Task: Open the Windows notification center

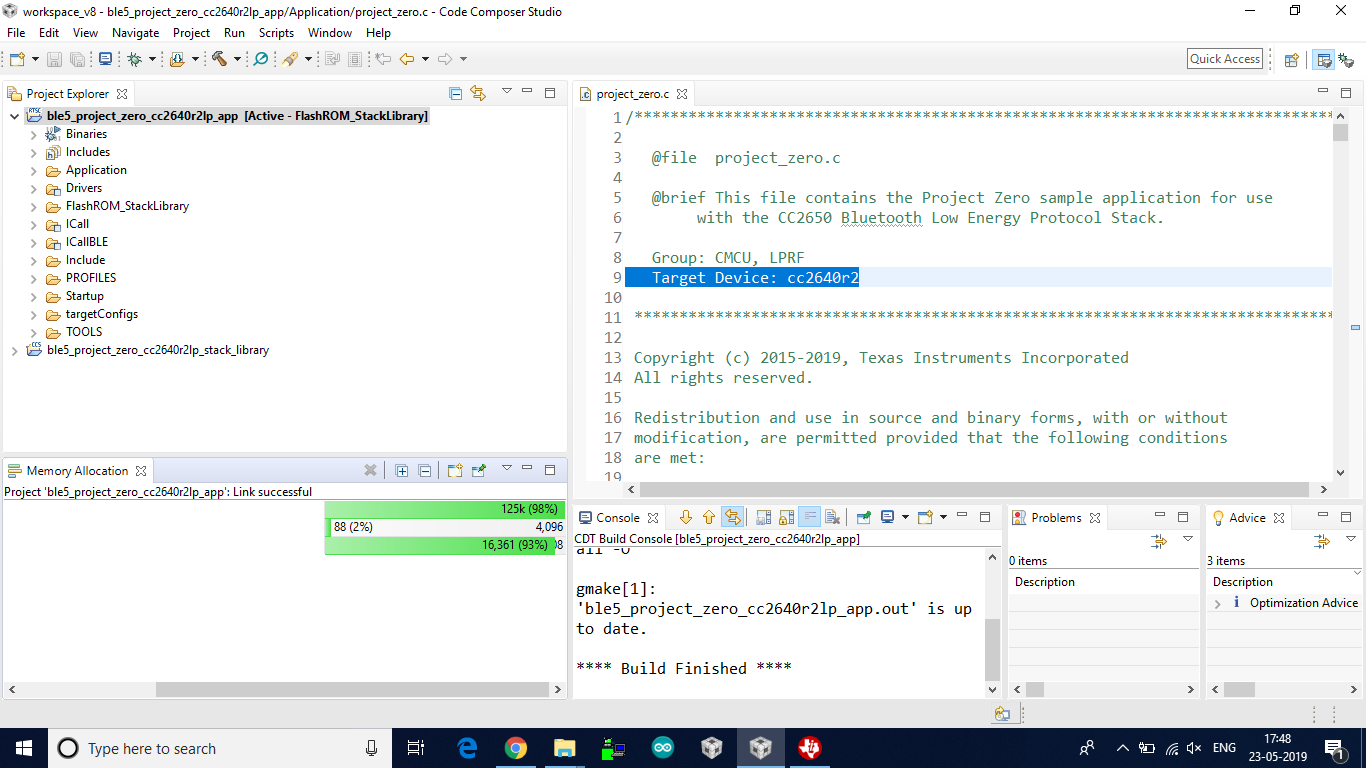Action: (1333, 748)
